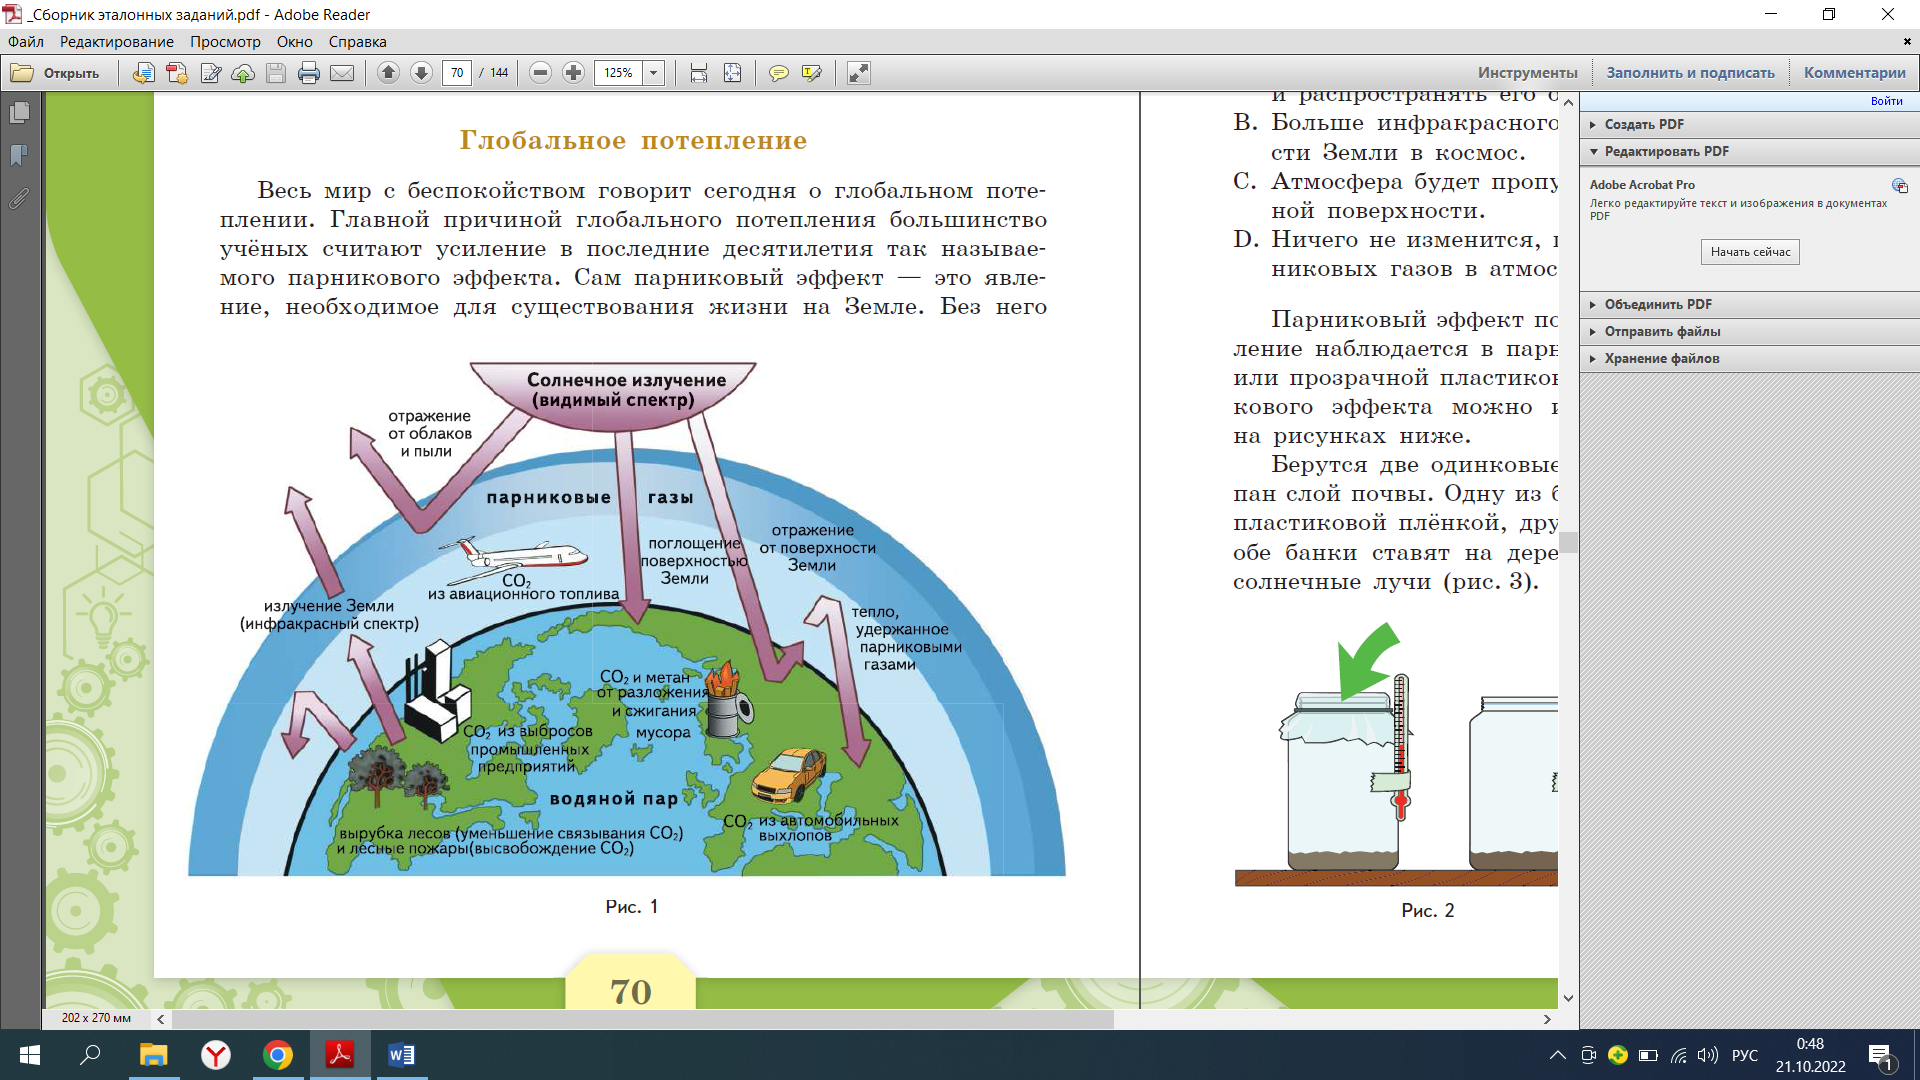Open File Explorer from taskbar
The width and height of the screenshot is (1920, 1080).
point(153,1055)
